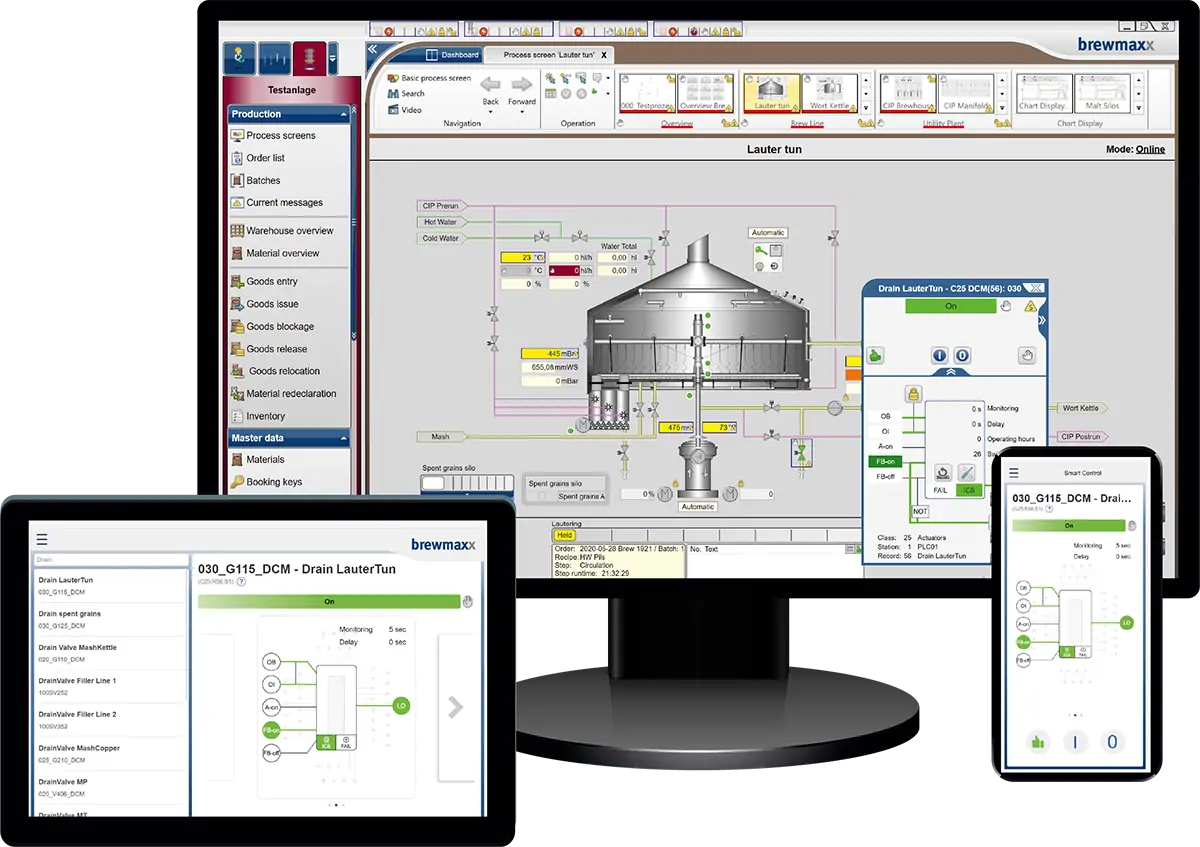Click the reset counter icon in the popup
The width and height of the screenshot is (1200, 847).
tap(942, 472)
